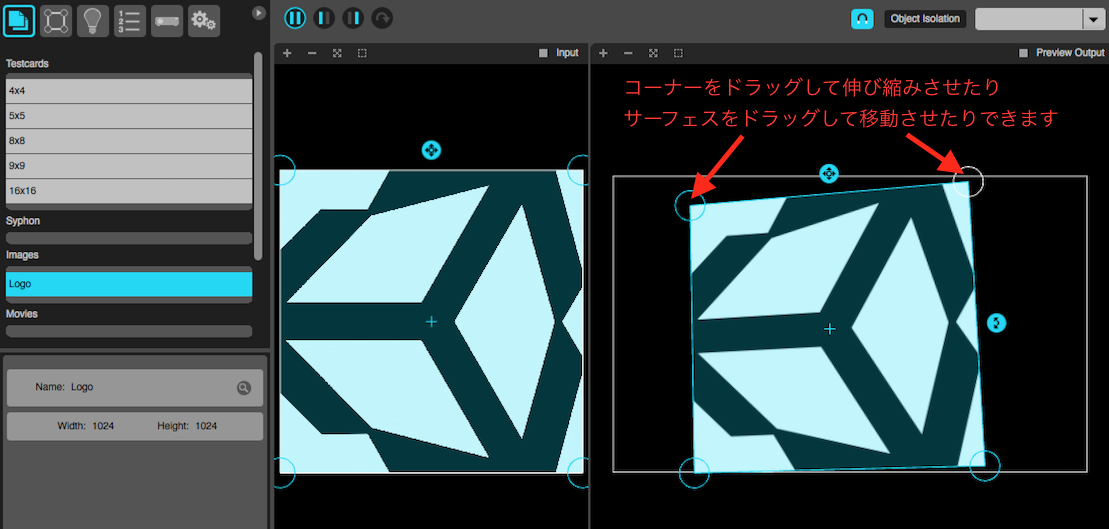
Task: Select the Output surface bottom-left corner handle
Action: click(x=694, y=472)
